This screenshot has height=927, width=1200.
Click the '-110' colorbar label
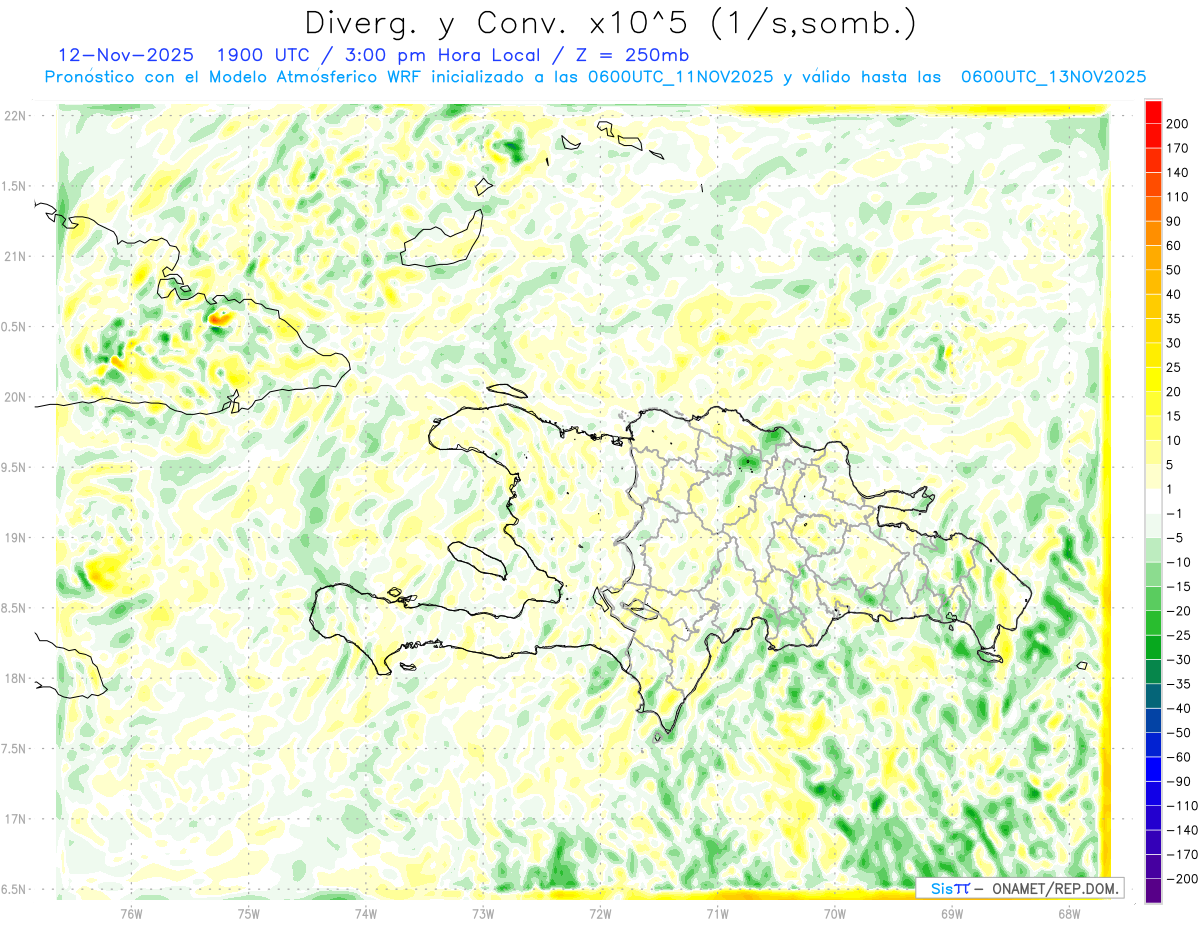[1181, 807]
